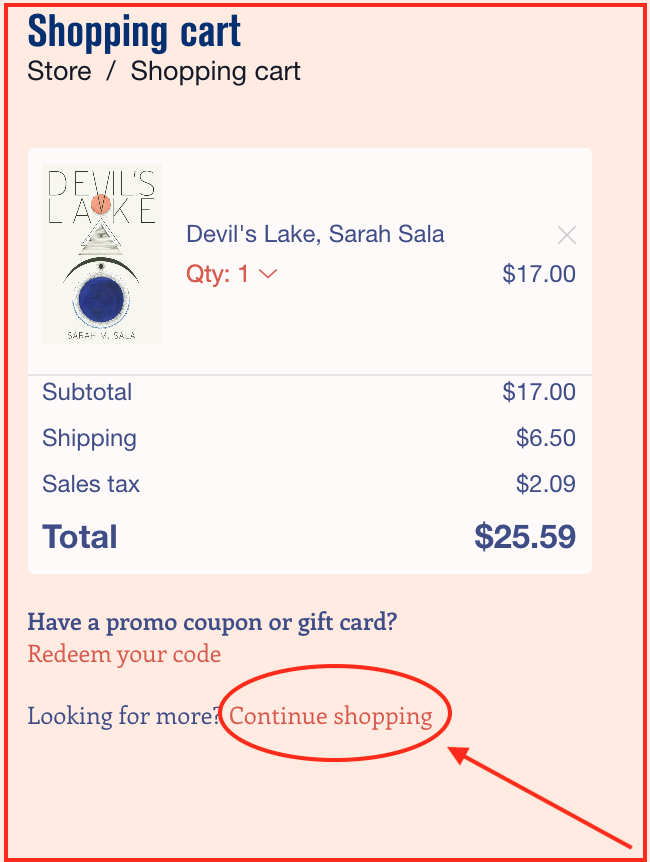Click the Shipping label
The width and height of the screenshot is (650, 862).
(89, 438)
